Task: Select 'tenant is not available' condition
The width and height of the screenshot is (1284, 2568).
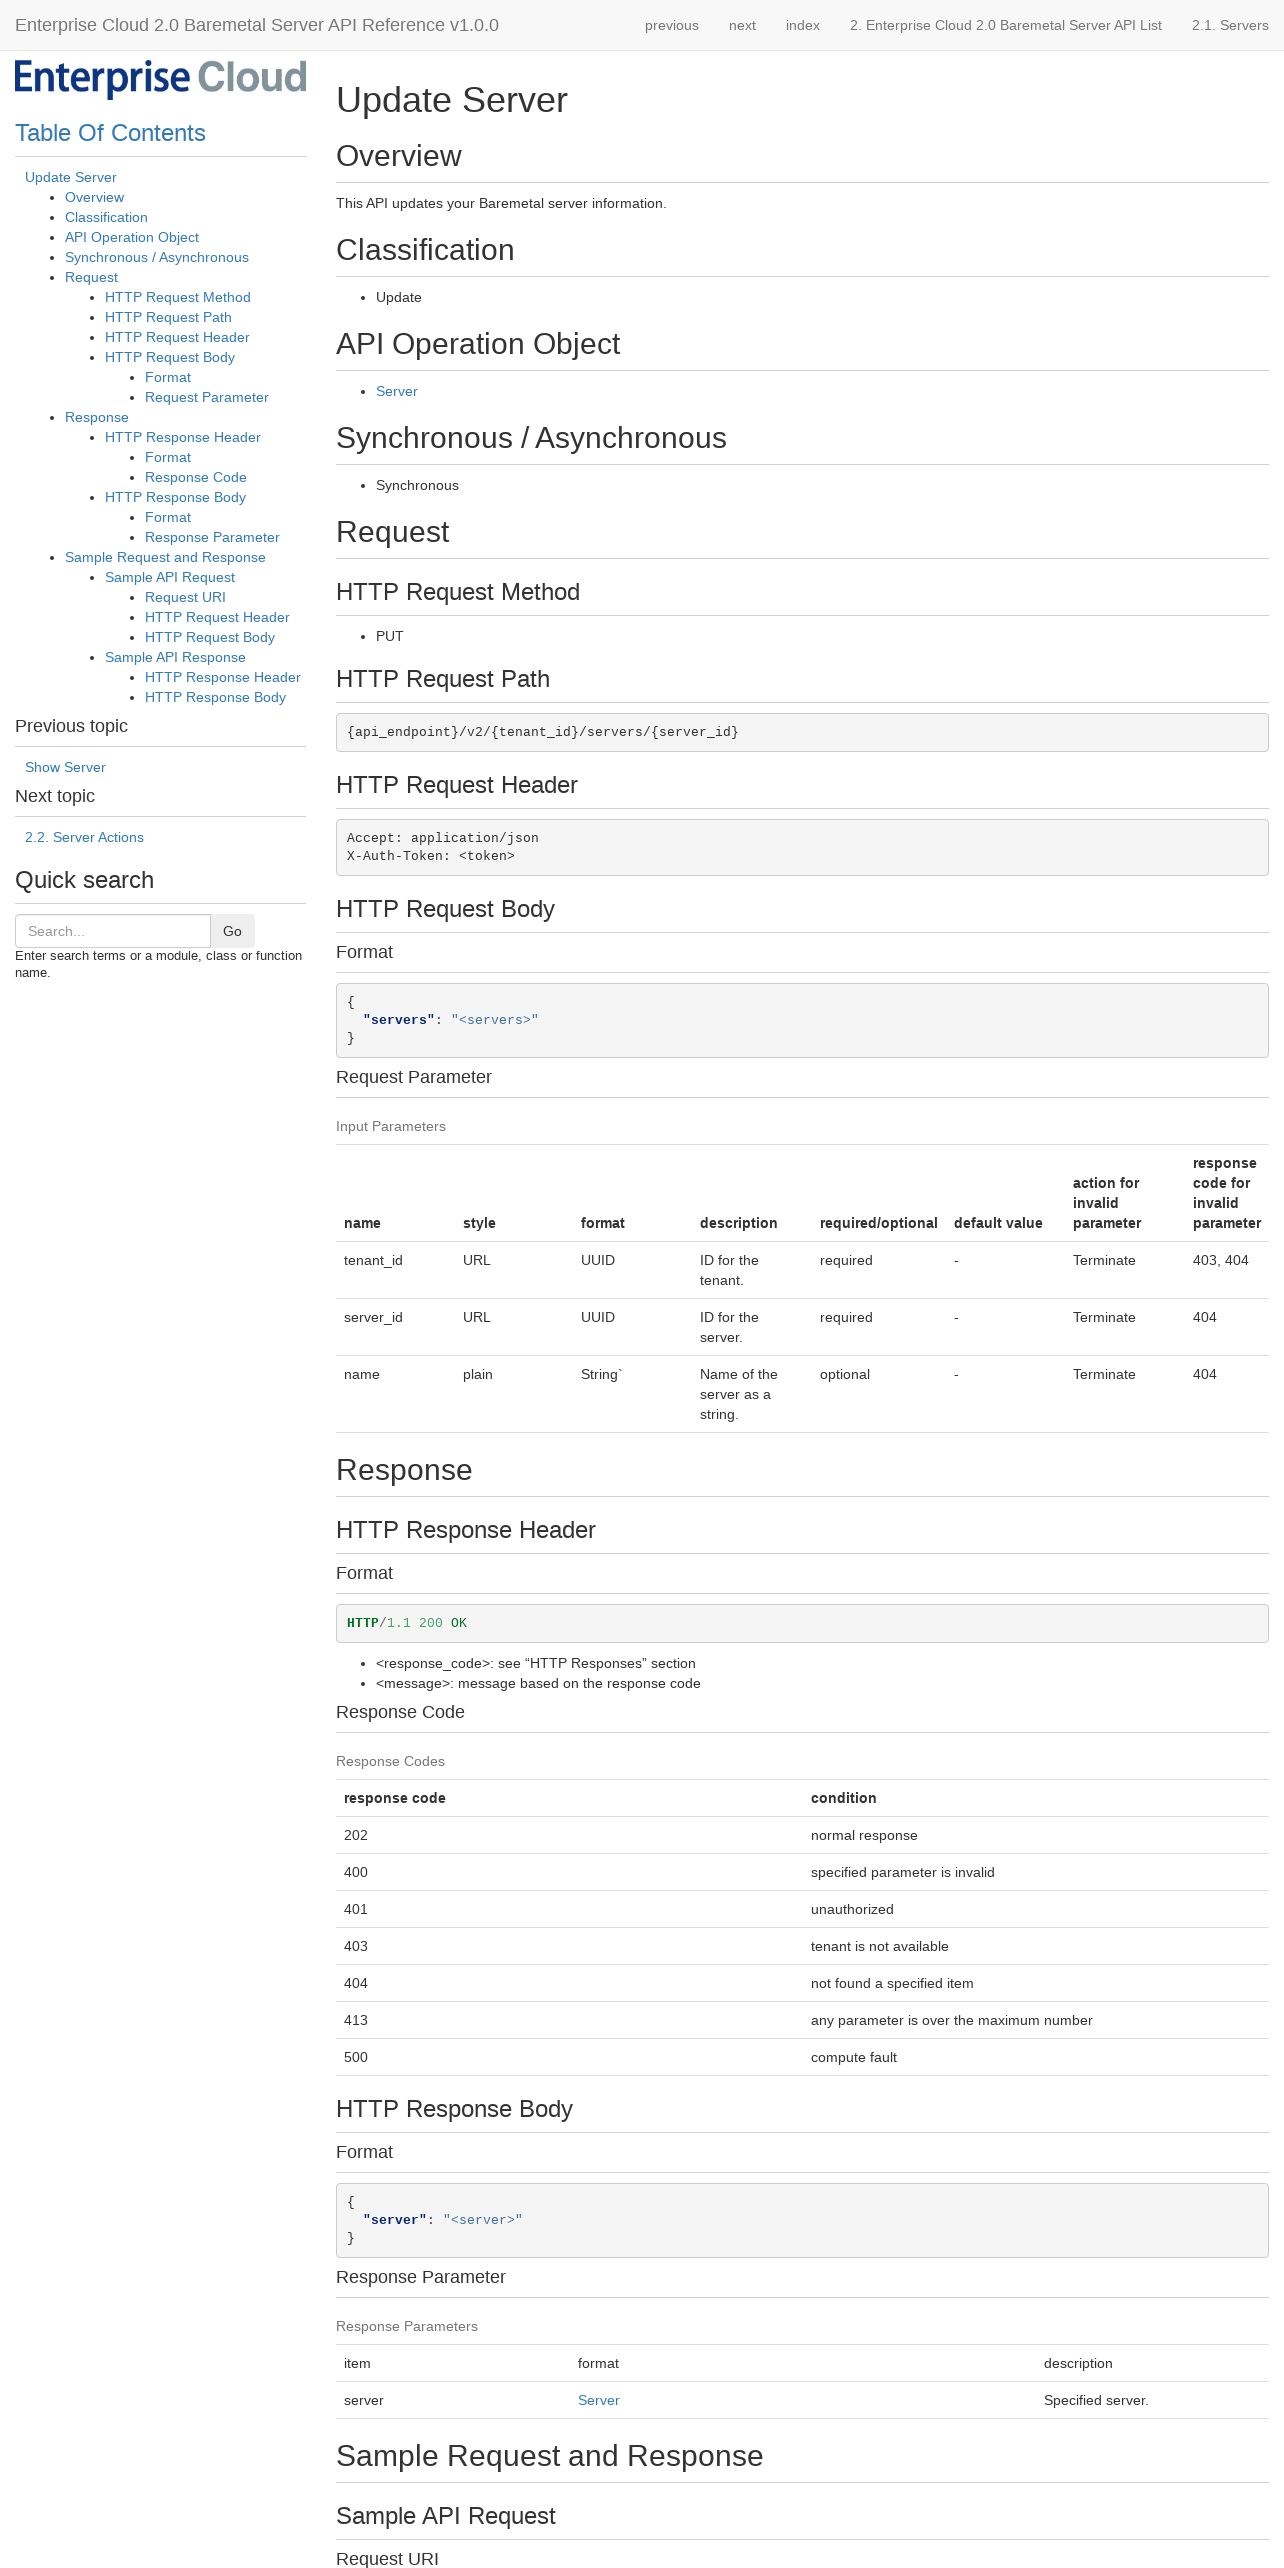Action: (x=879, y=1946)
